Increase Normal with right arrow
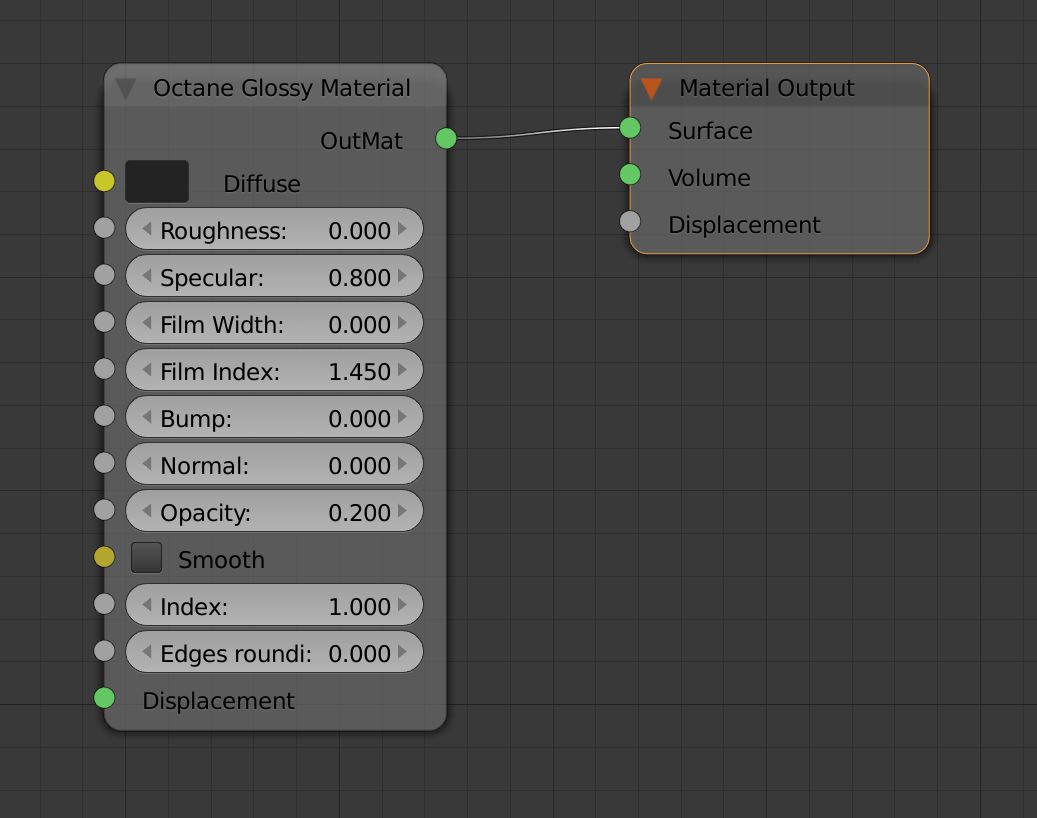 click(x=402, y=464)
